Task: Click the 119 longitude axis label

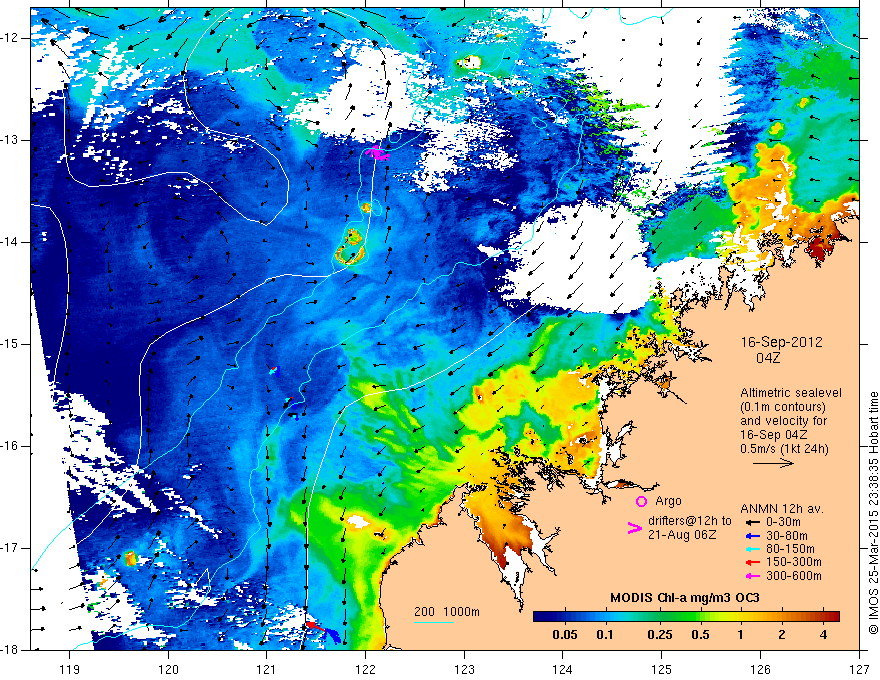Action: [x=70, y=669]
